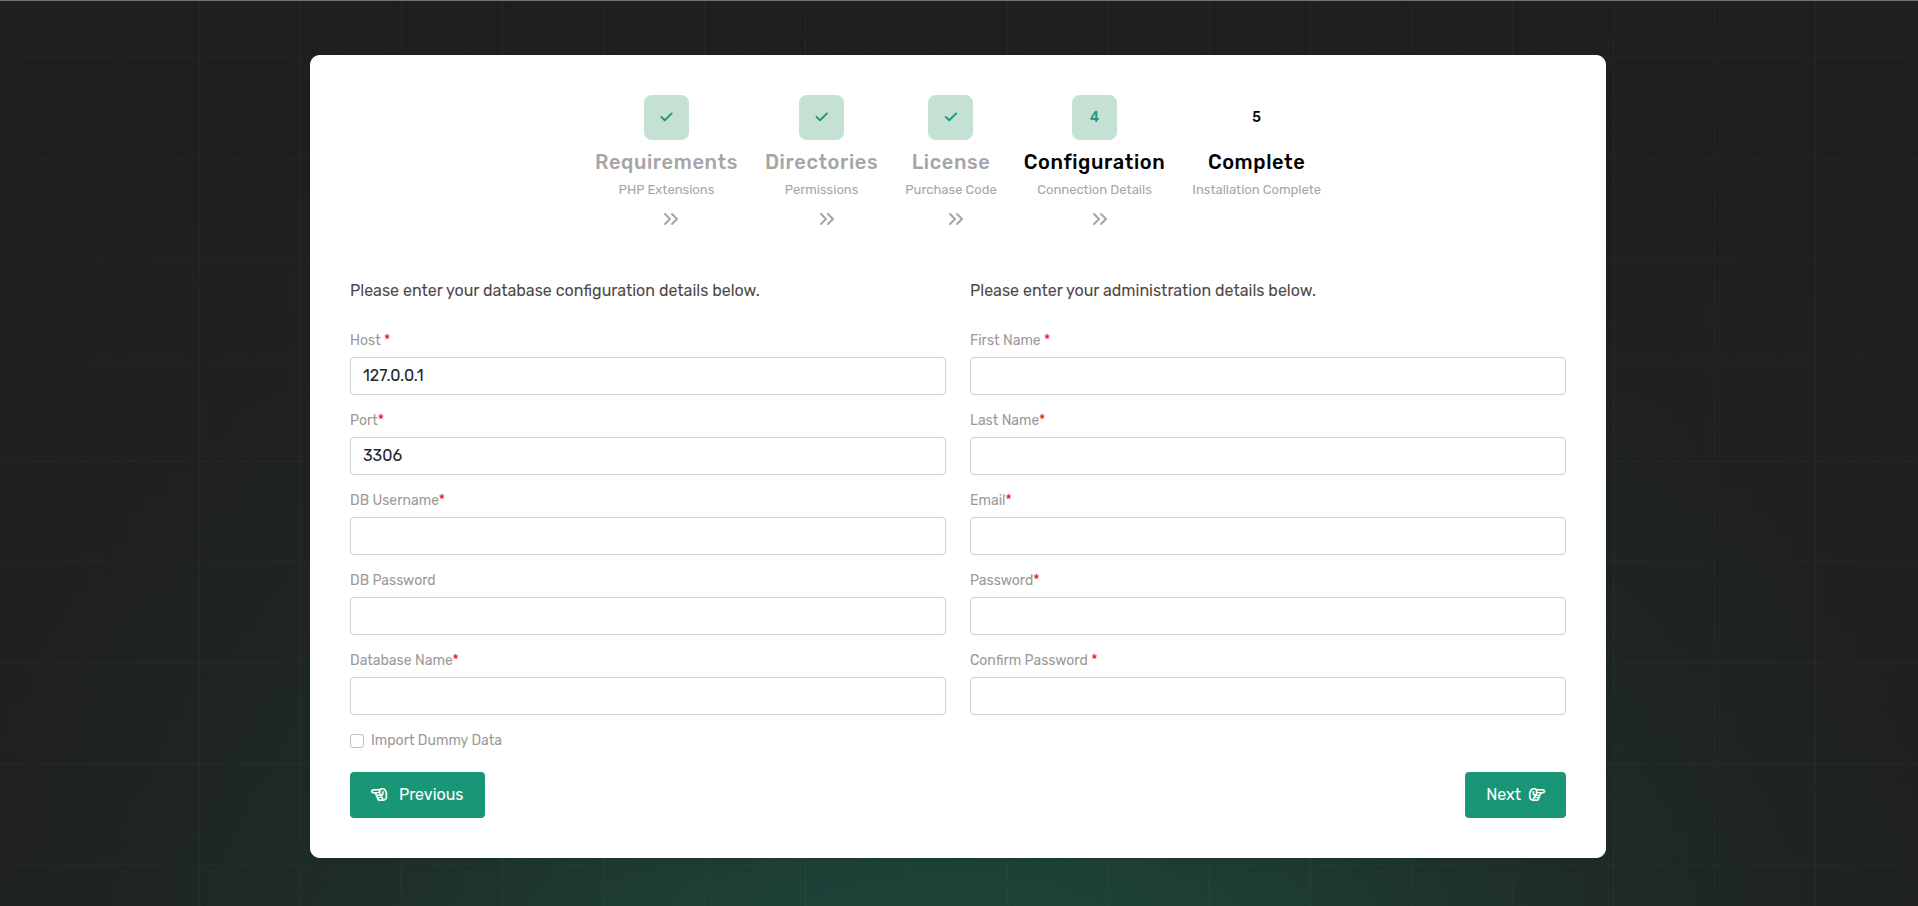
Task: Go to the License step tab
Action: tap(950, 162)
